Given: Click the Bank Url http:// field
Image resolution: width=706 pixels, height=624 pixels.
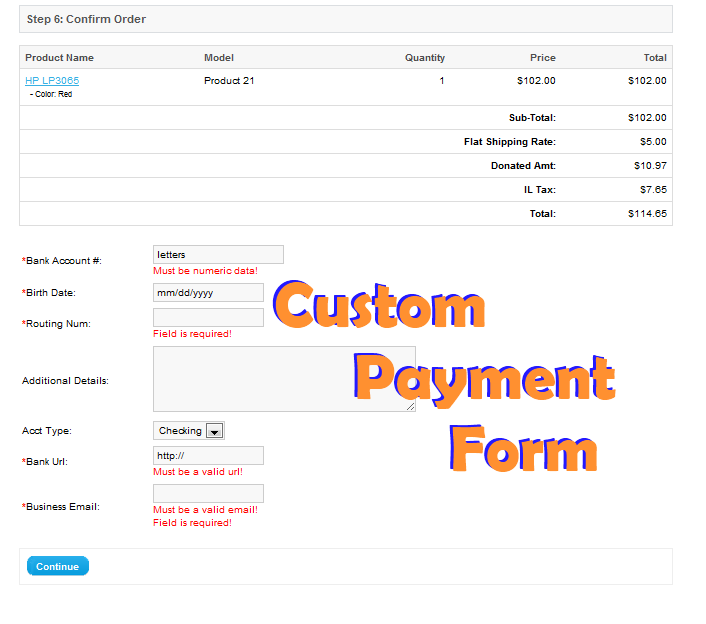Looking at the screenshot, I should pyautogui.click(x=208, y=456).
